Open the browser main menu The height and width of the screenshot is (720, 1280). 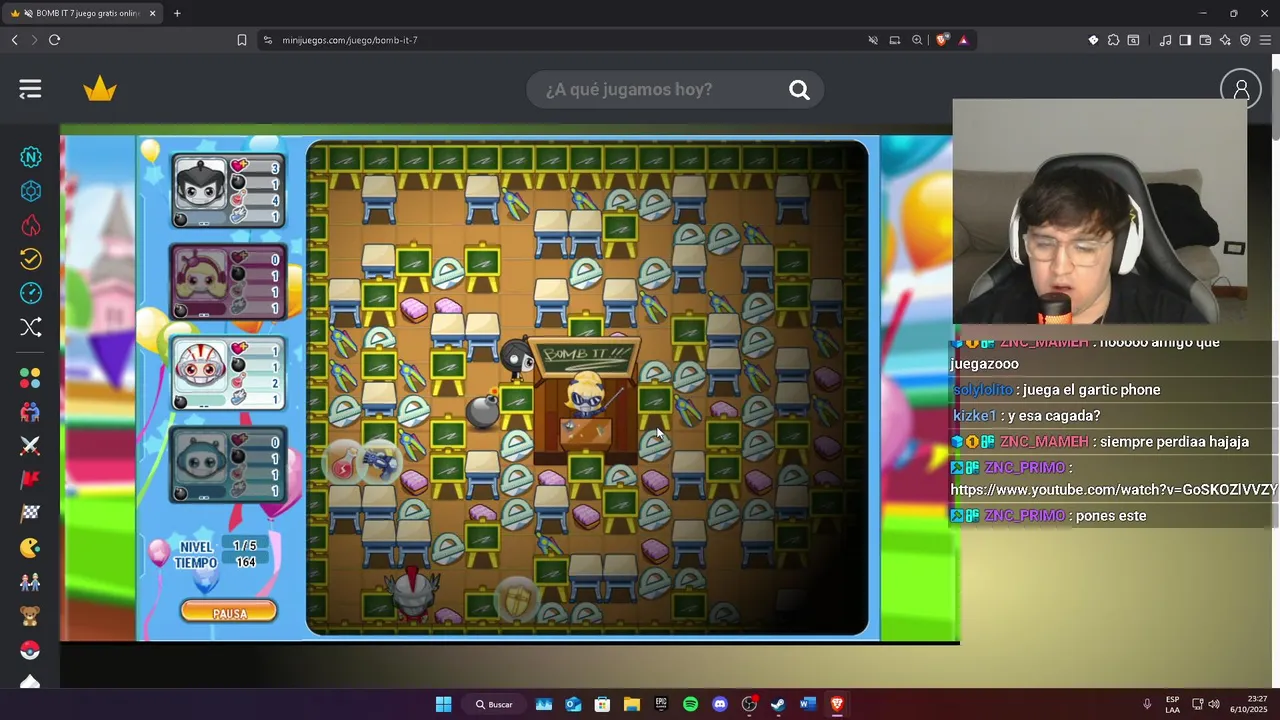1266,40
